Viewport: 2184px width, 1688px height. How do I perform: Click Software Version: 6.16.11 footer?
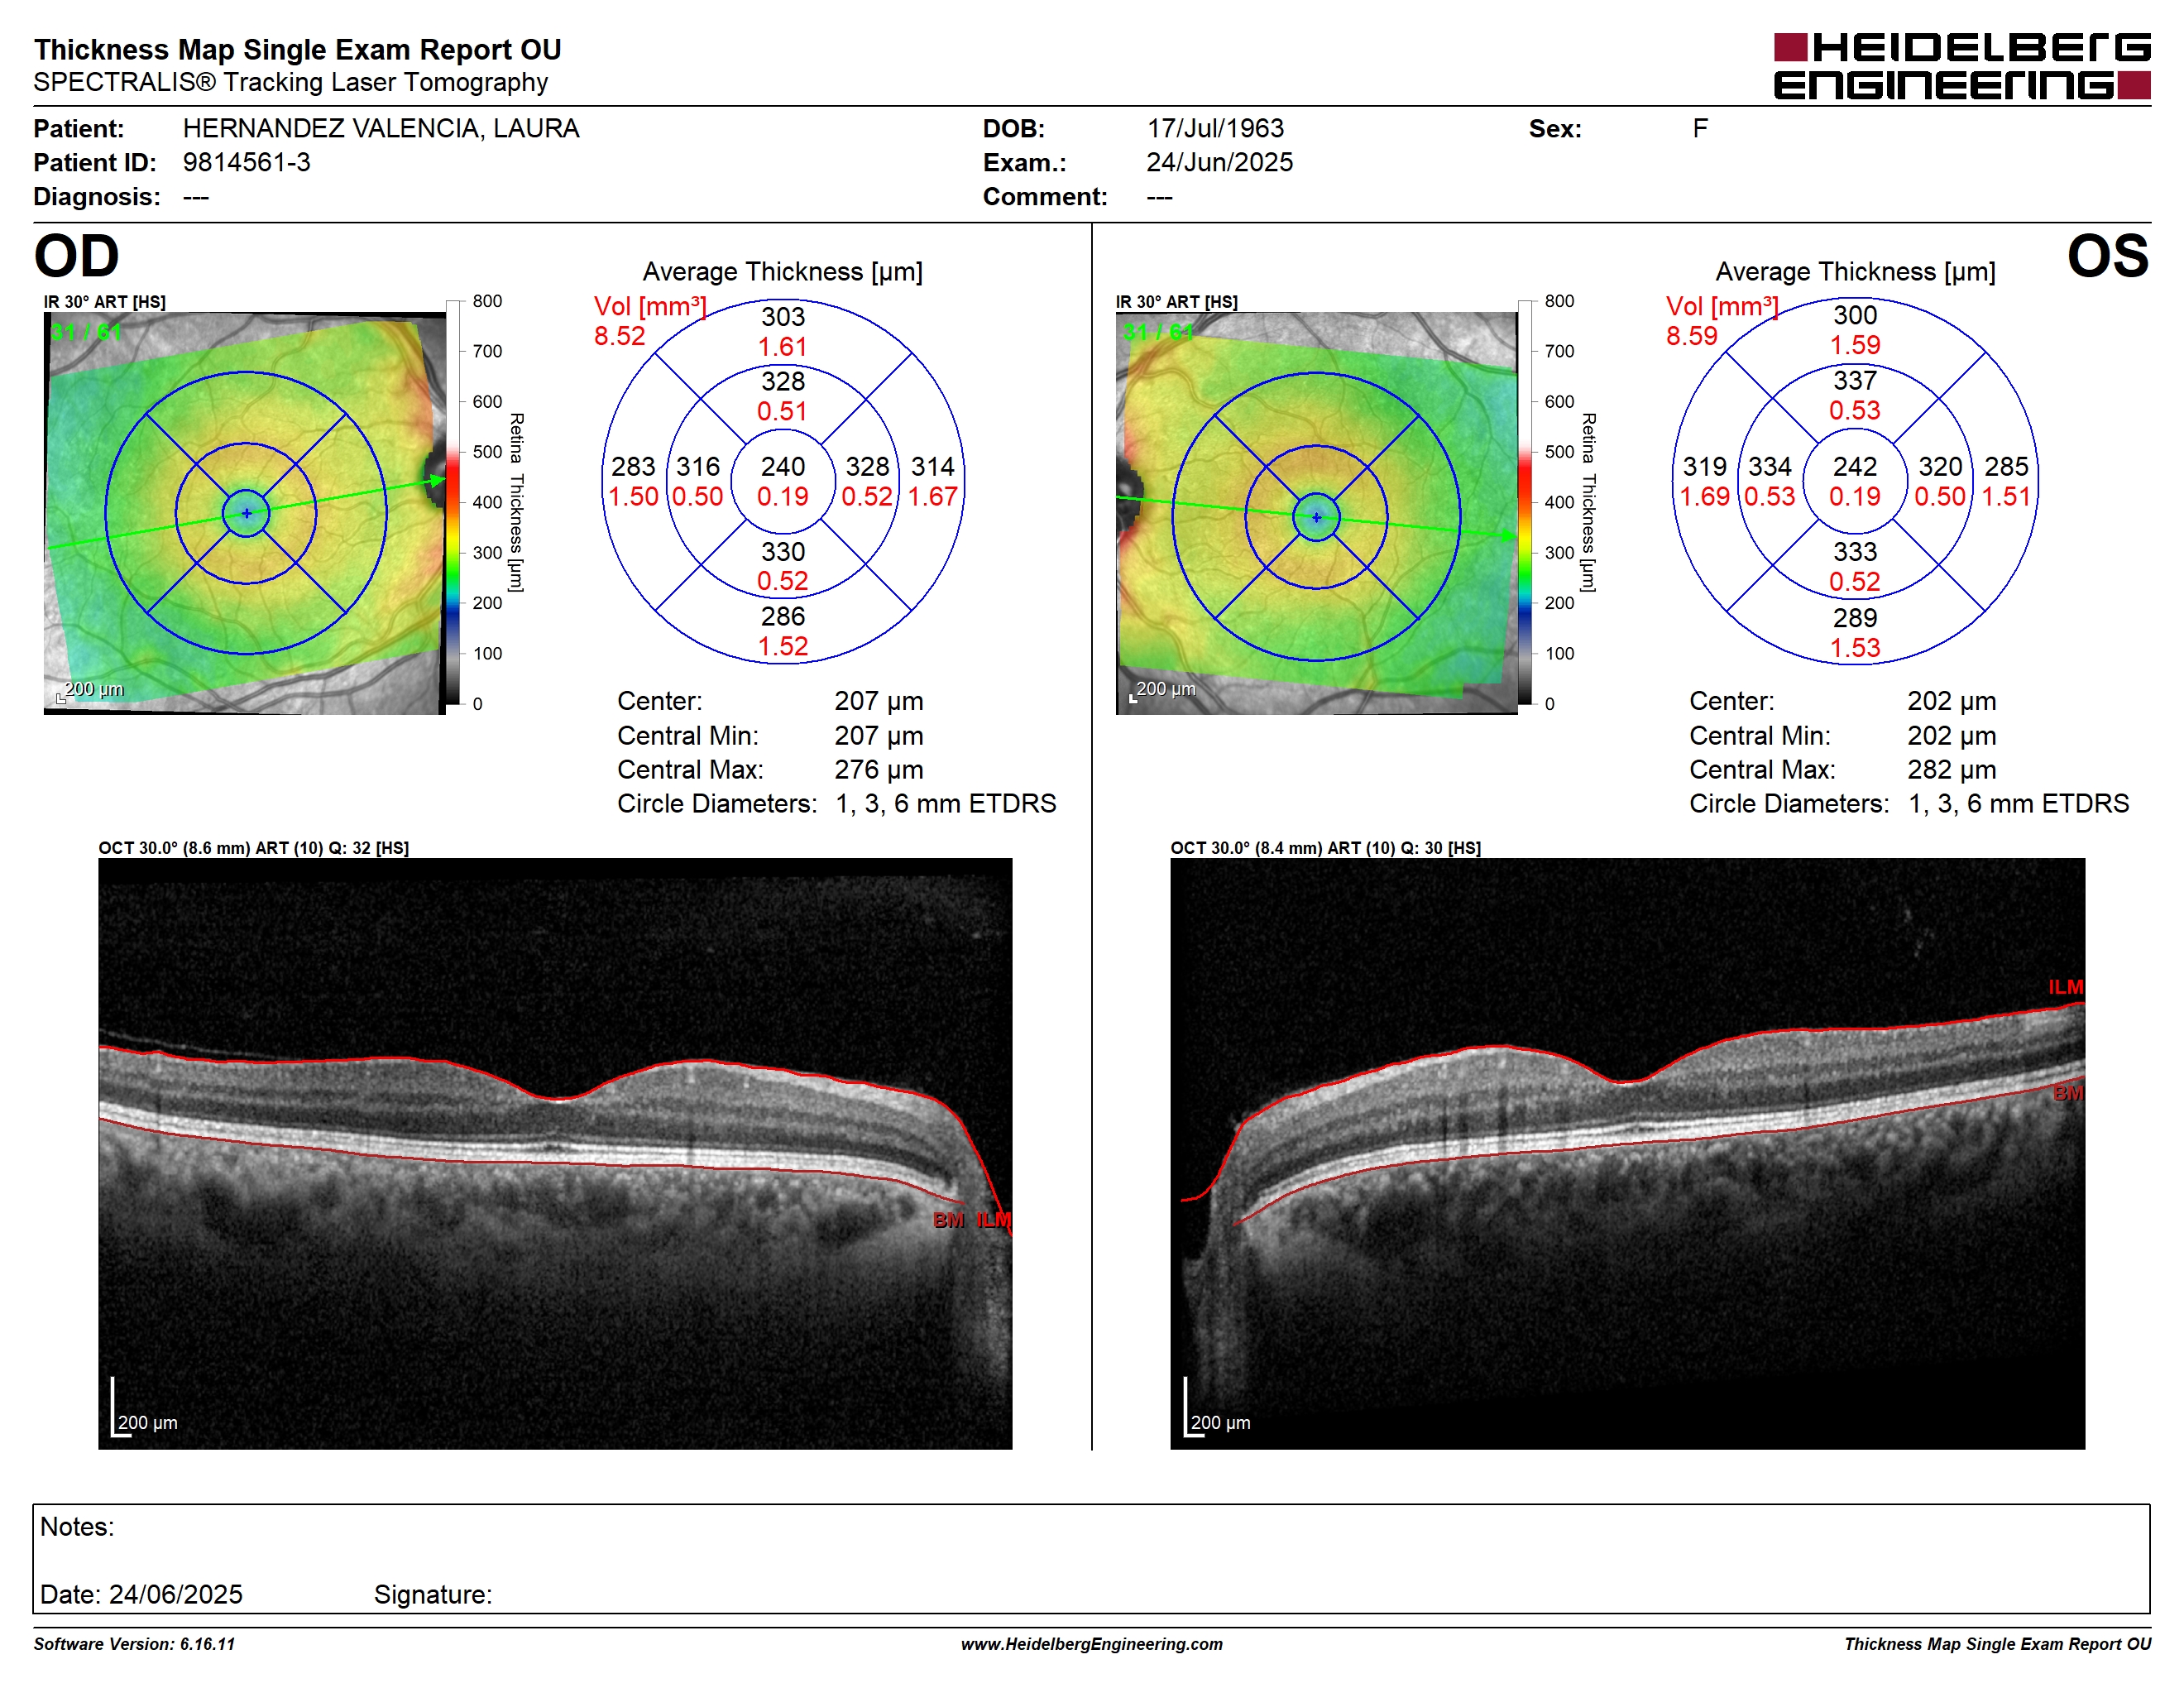[135, 1643]
